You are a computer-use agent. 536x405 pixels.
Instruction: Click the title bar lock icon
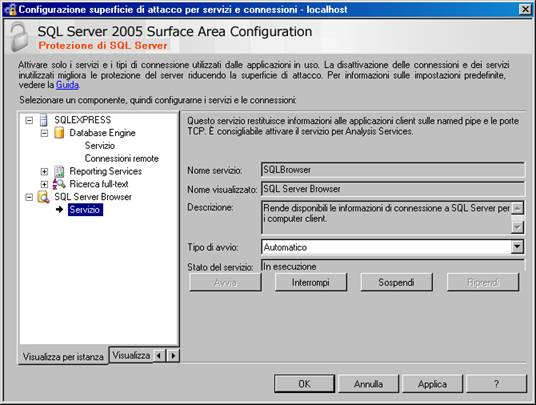[x=11, y=10]
